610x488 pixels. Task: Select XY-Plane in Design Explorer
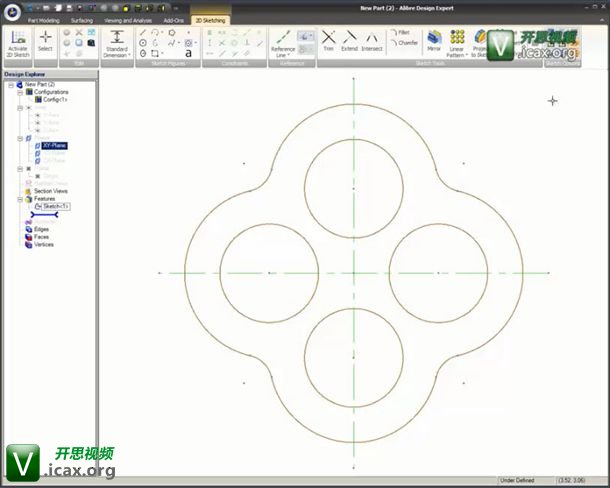pos(54,146)
